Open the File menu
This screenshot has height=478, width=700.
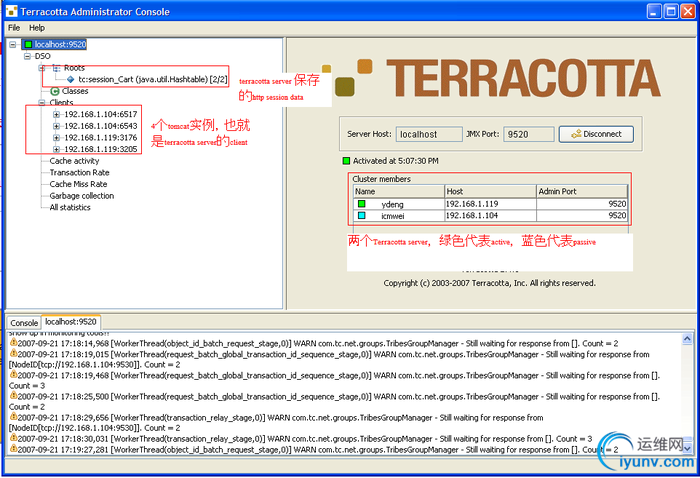pos(14,28)
